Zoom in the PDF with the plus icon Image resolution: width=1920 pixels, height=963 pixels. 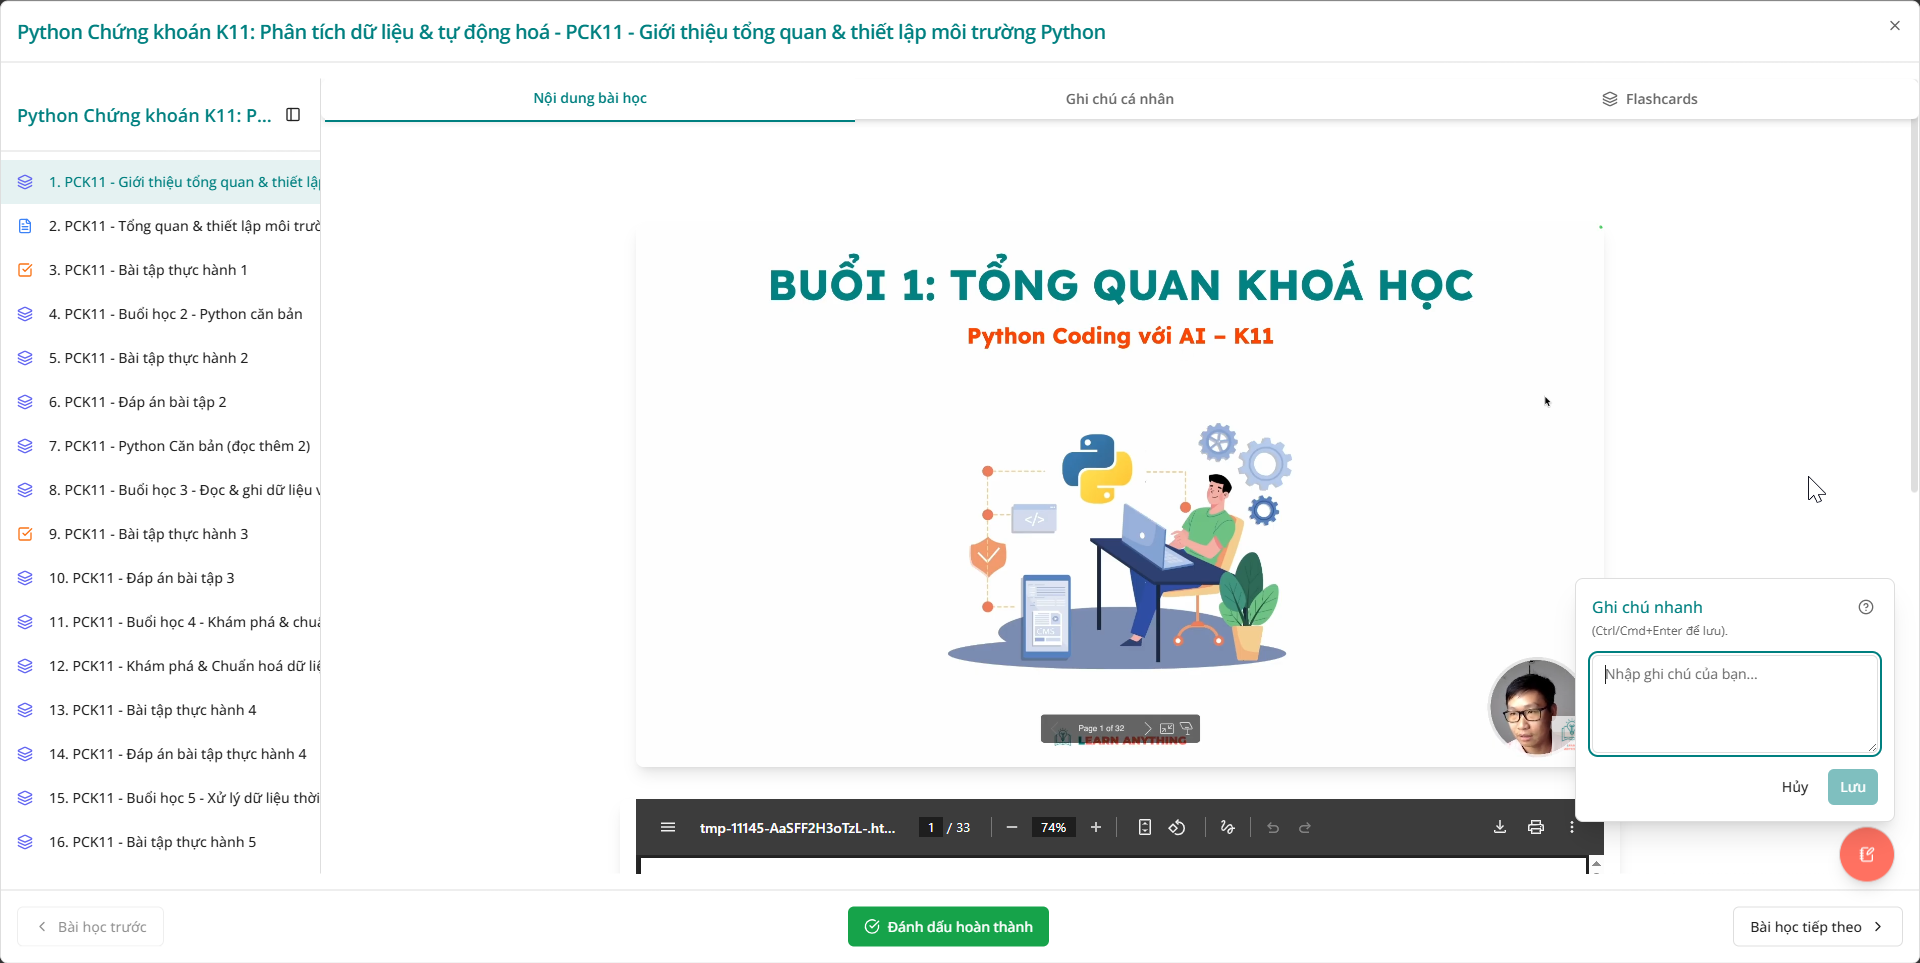coord(1096,827)
